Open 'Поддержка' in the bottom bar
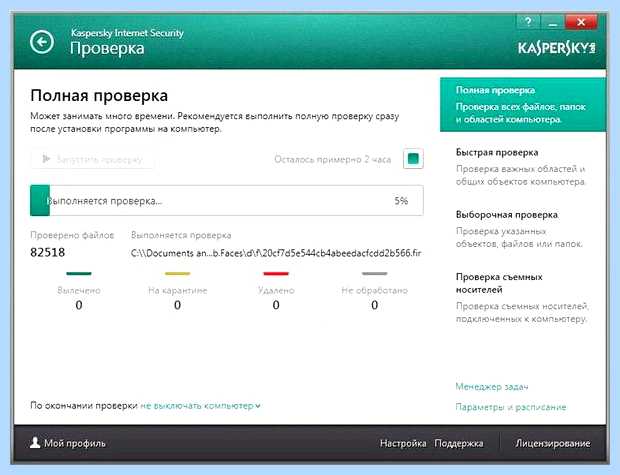 tap(459, 443)
